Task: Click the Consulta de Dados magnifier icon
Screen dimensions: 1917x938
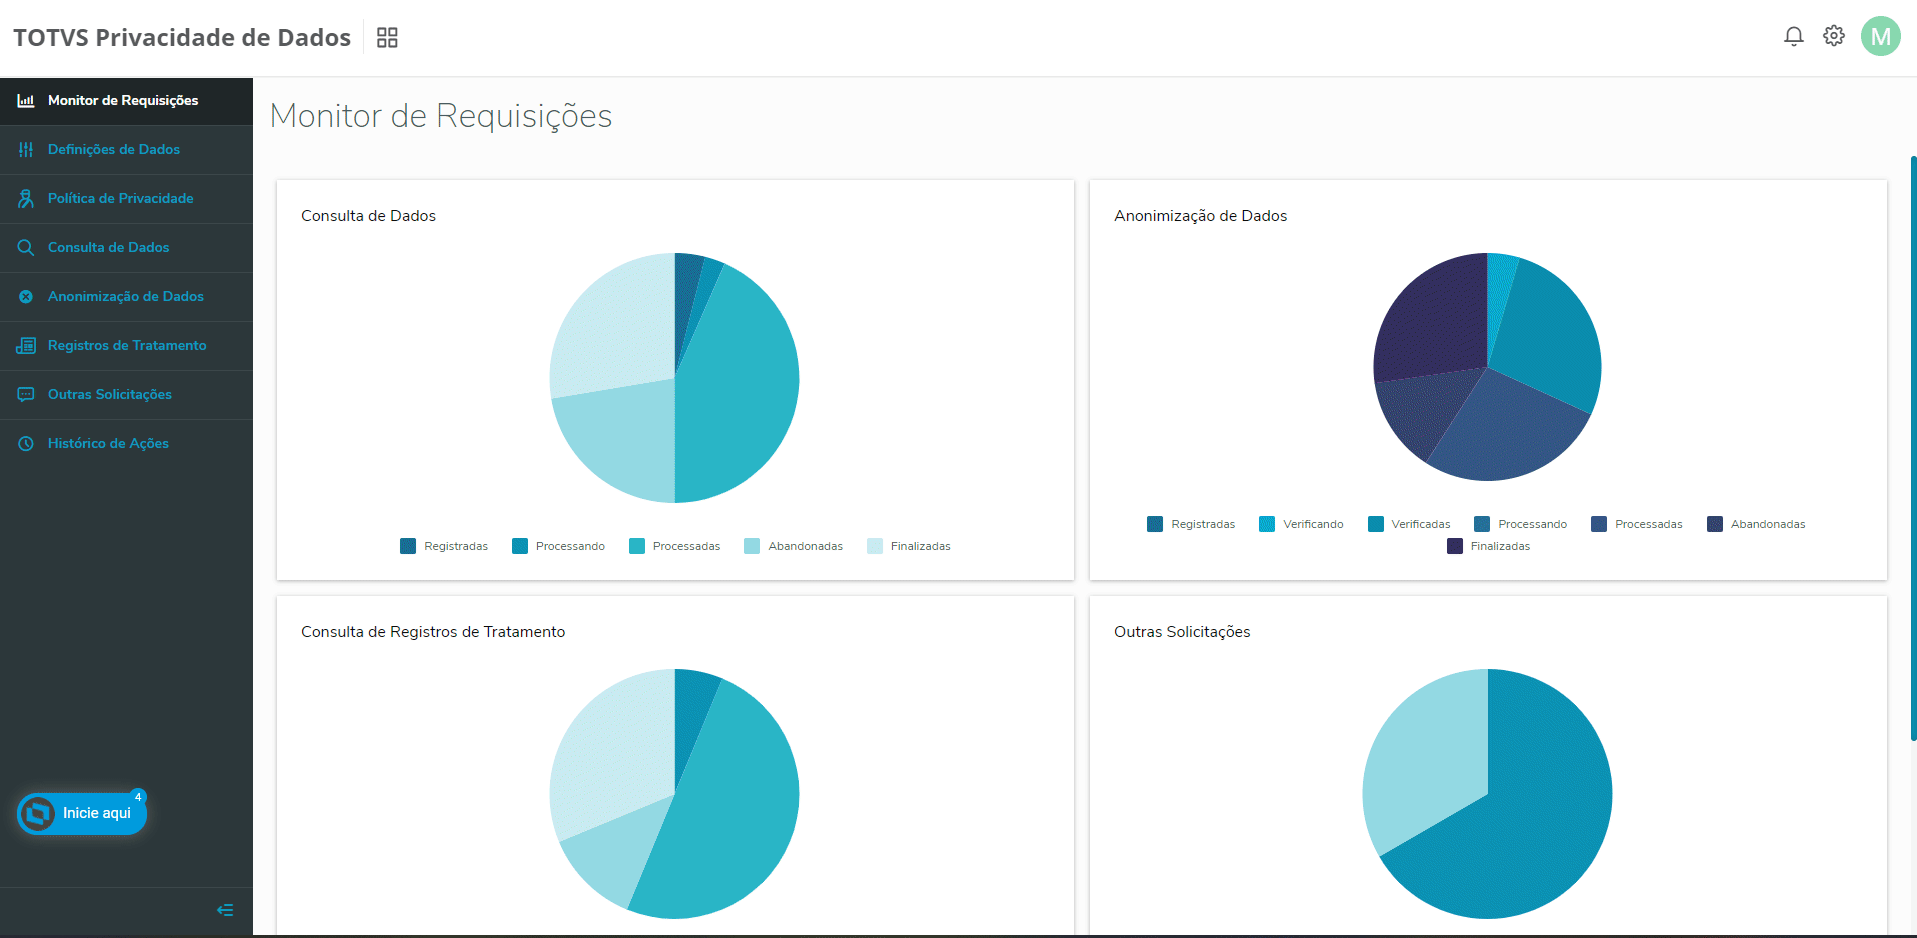Action: pyautogui.click(x=26, y=248)
